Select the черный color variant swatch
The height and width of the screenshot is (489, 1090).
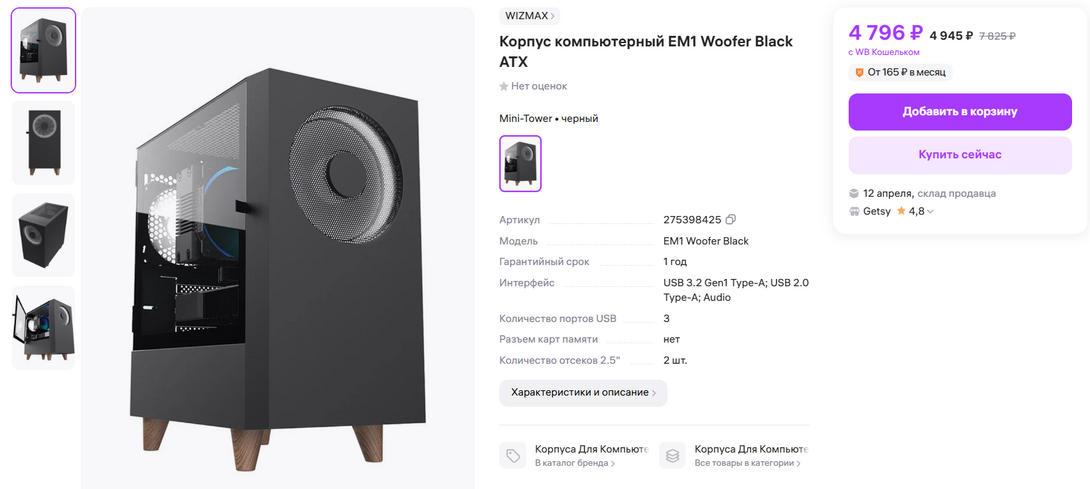coord(520,163)
